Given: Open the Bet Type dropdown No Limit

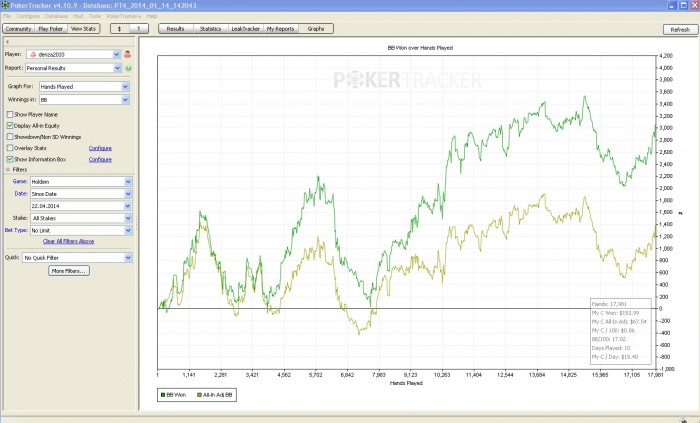Looking at the screenshot, I should click(x=81, y=231).
